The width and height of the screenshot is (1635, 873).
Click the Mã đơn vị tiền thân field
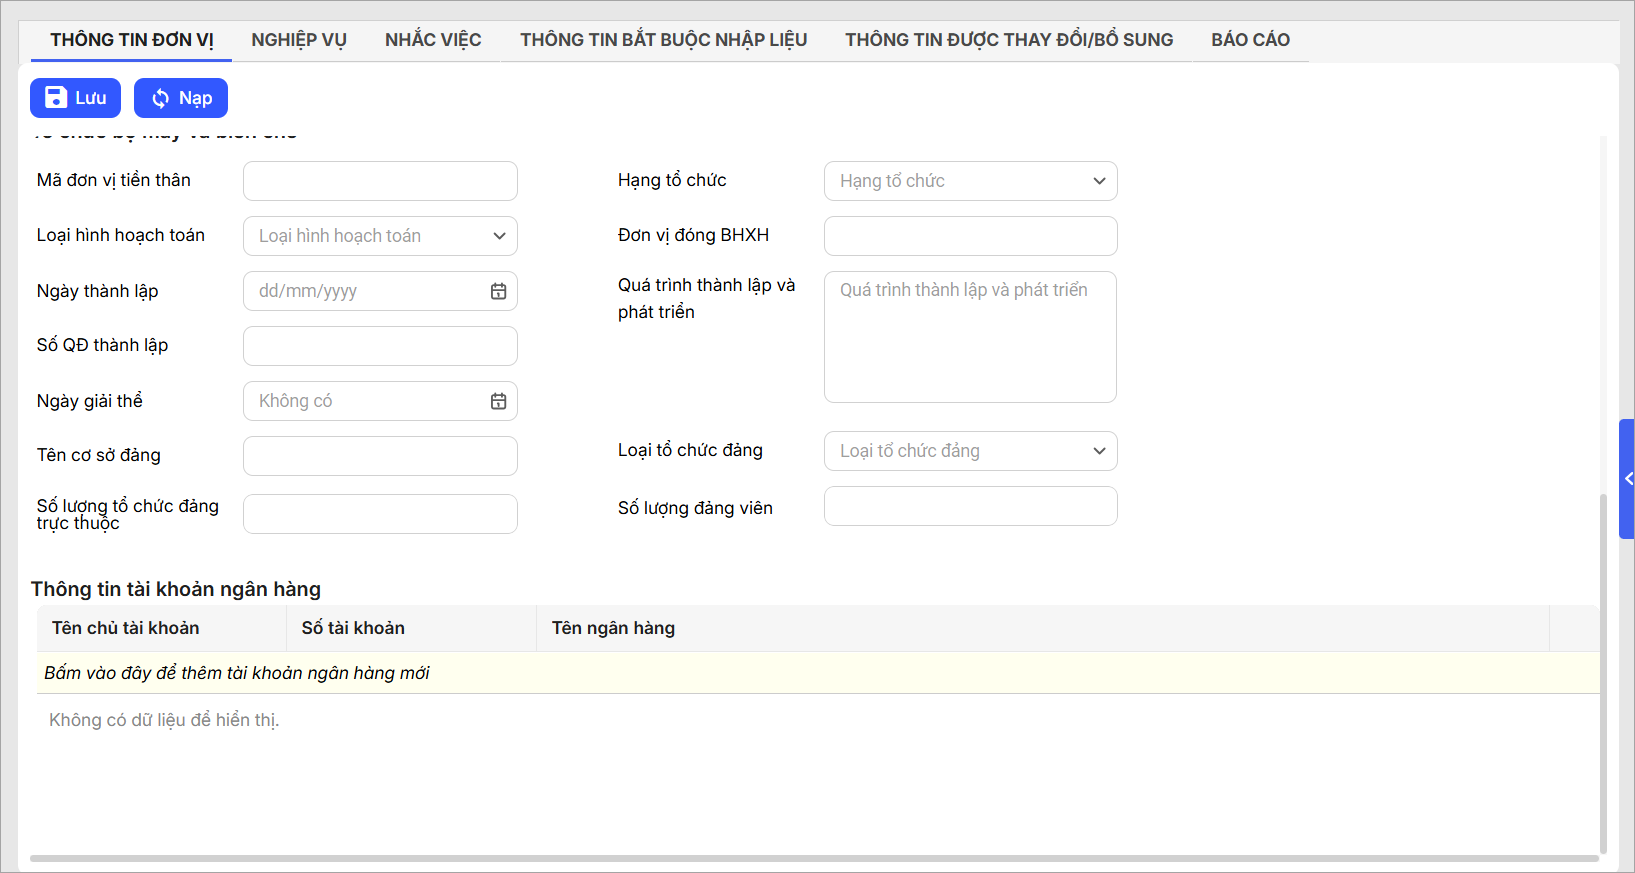380,181
